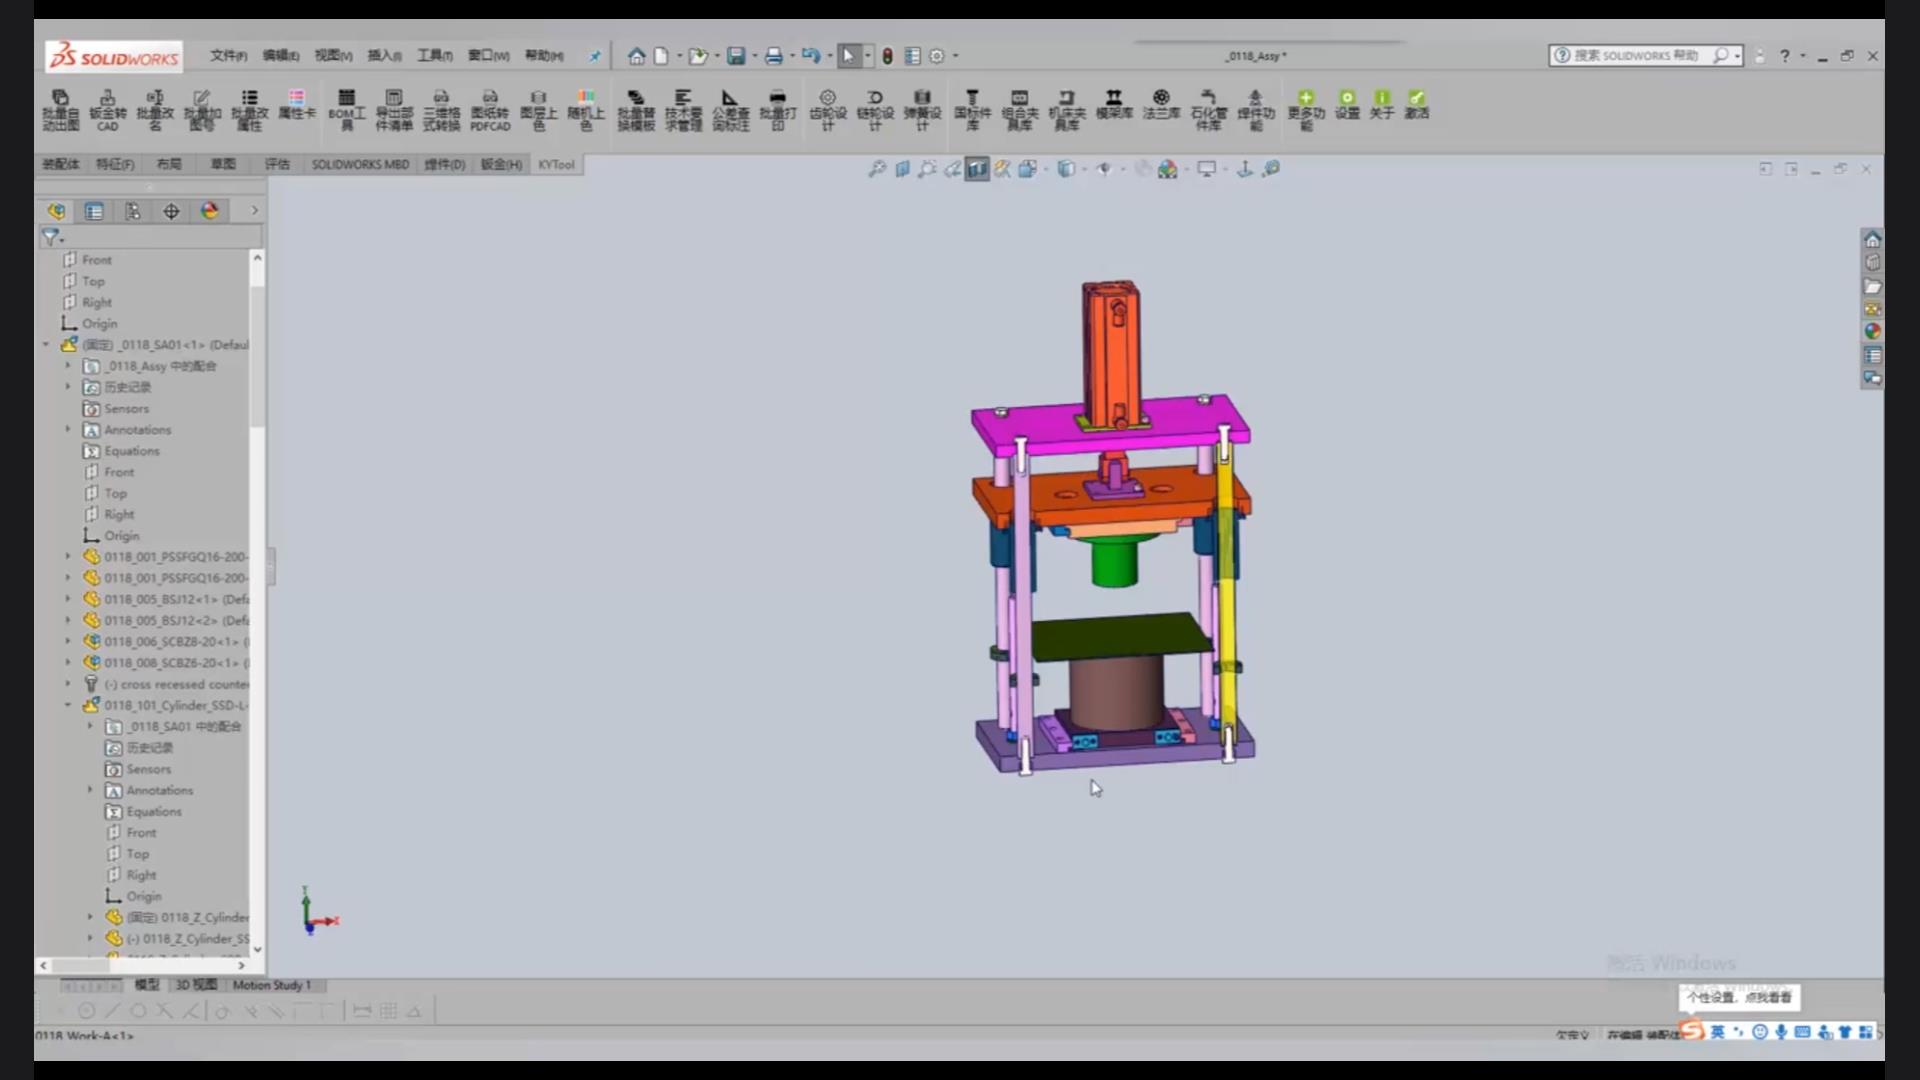Toggle SOLIDWORKS Resources home in task pane
1920x1080 pixels.
[1872, 239]
